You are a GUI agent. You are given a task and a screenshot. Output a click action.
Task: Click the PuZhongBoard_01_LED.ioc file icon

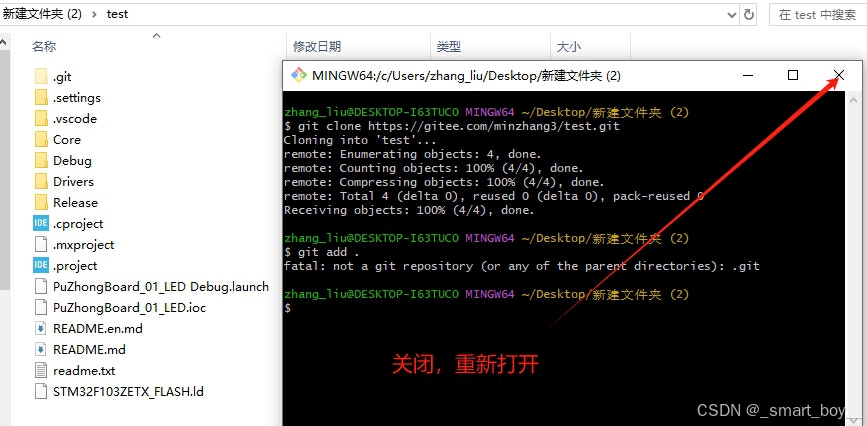pos(41,308)
